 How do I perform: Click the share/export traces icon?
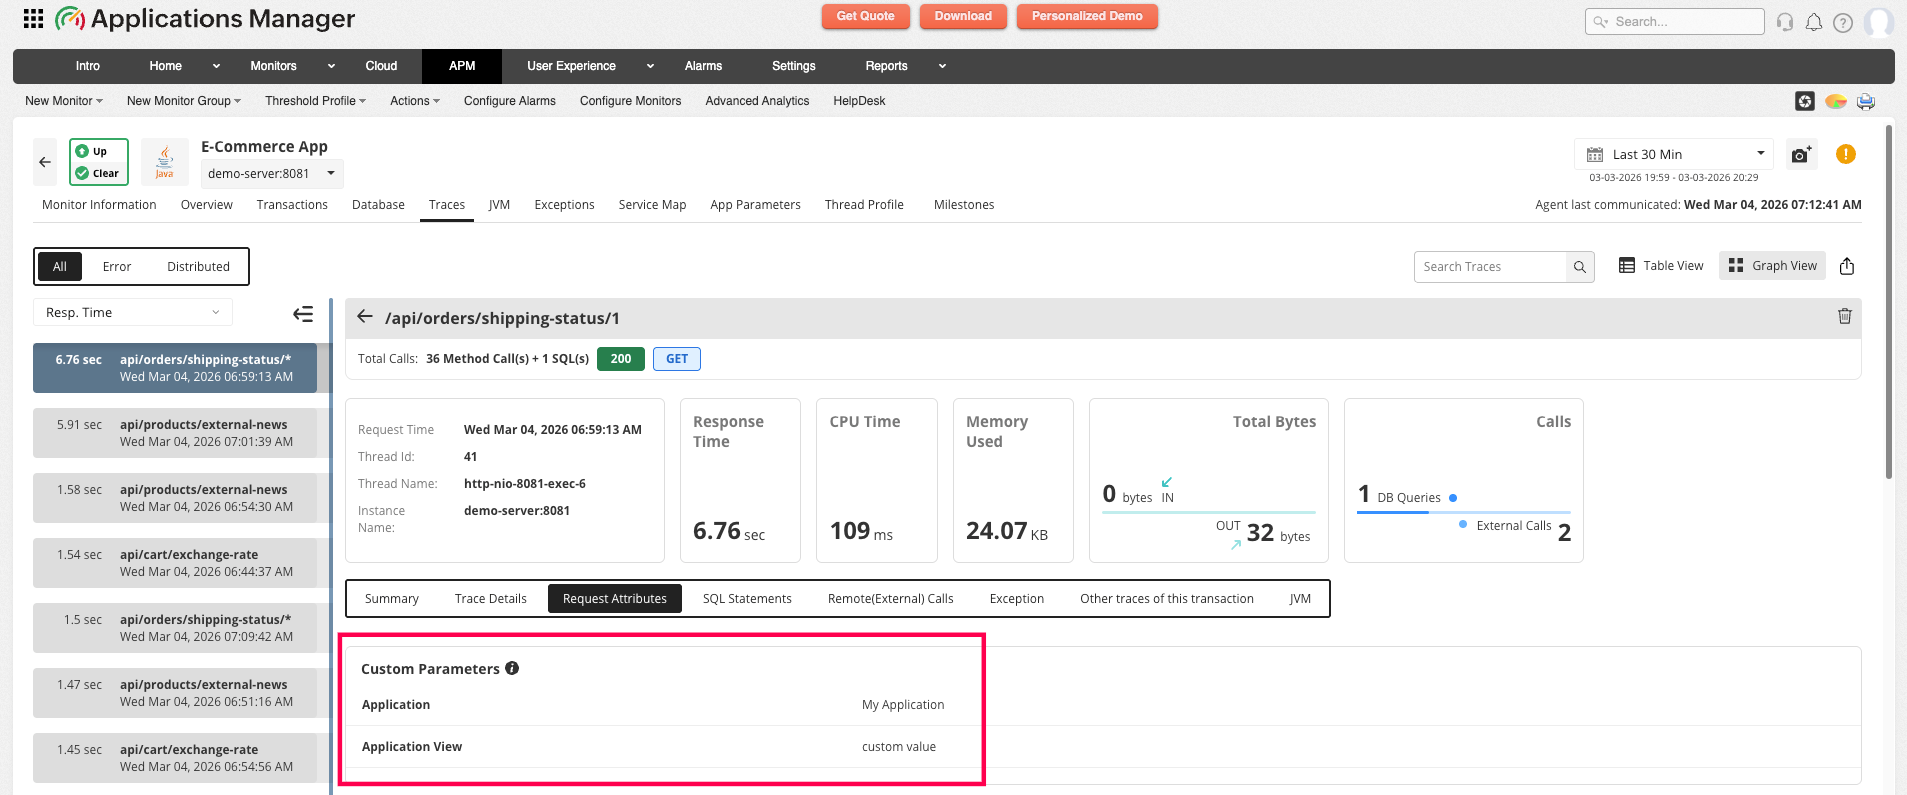1846,266
